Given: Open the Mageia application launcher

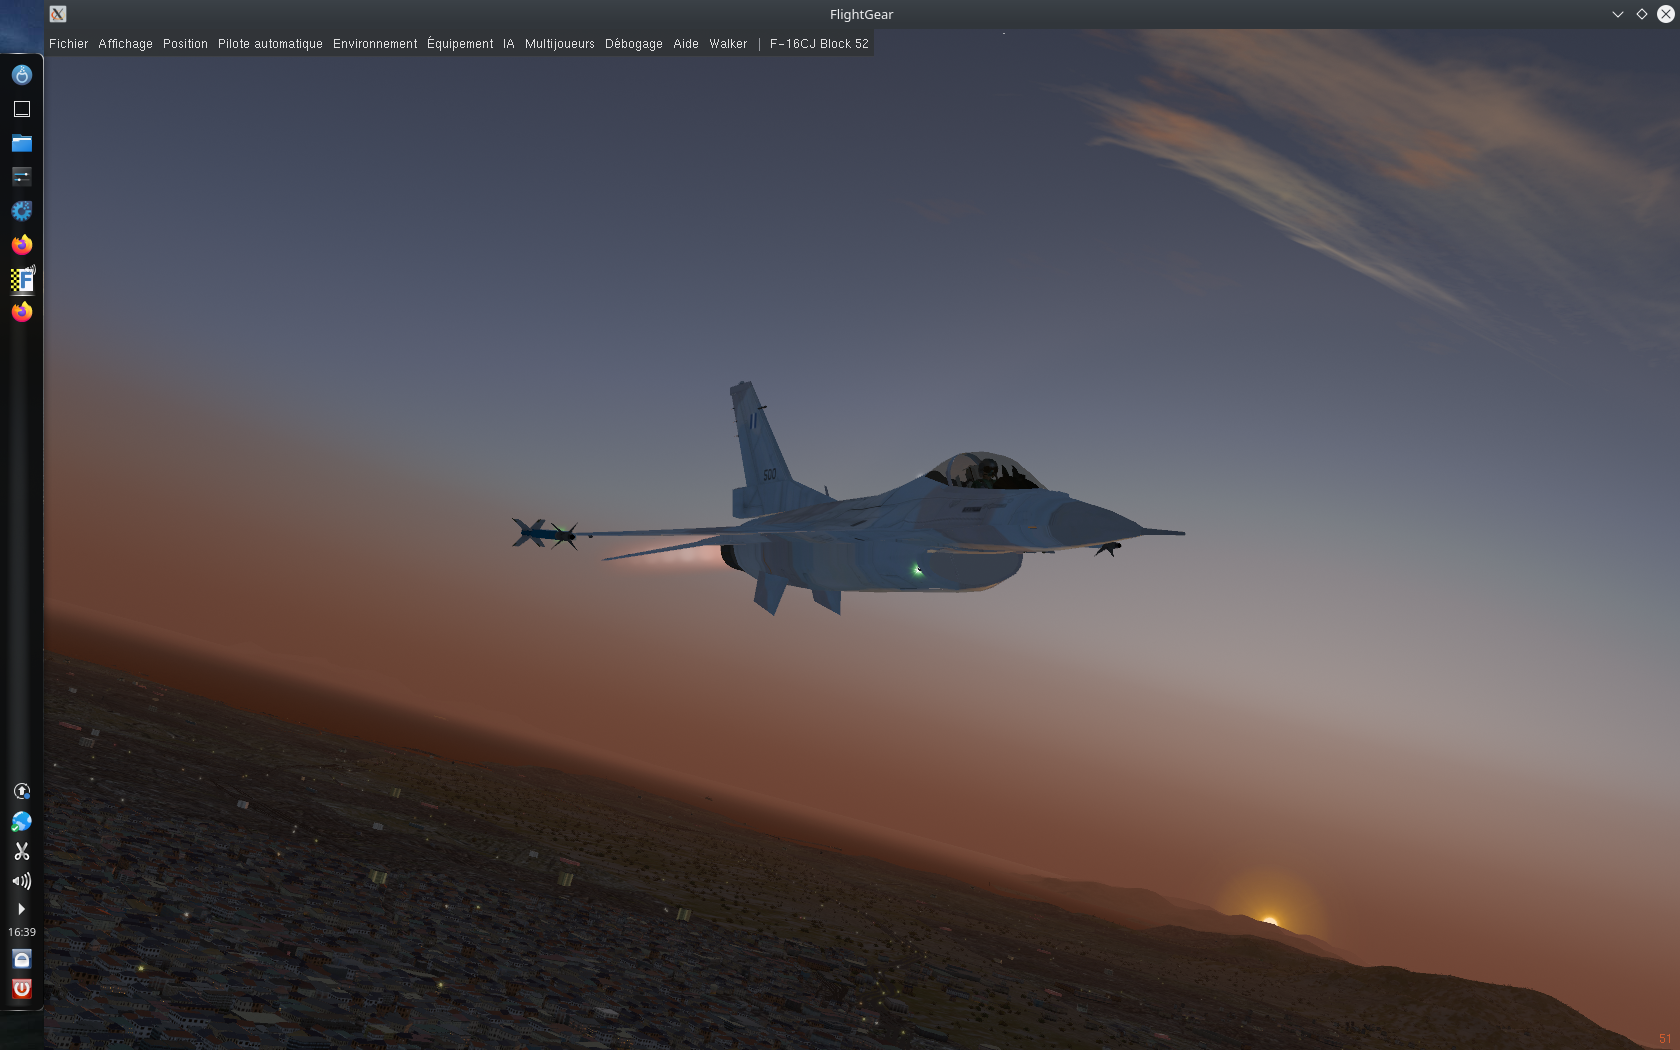Looking at the screenshot, I should click(22, 75).
